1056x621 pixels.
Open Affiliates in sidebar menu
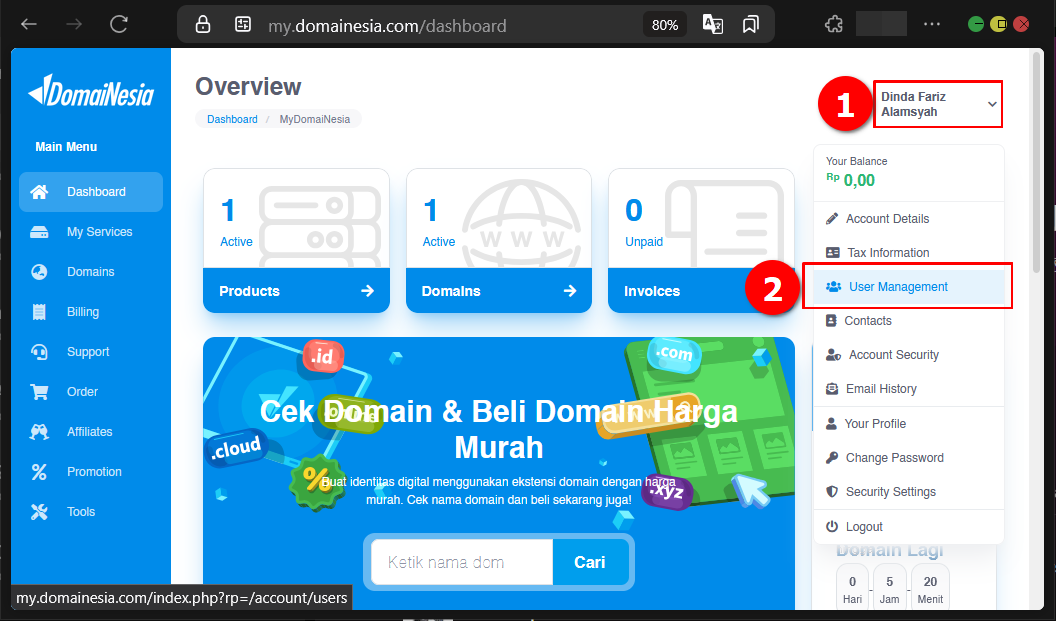click(x=91, y=432)
